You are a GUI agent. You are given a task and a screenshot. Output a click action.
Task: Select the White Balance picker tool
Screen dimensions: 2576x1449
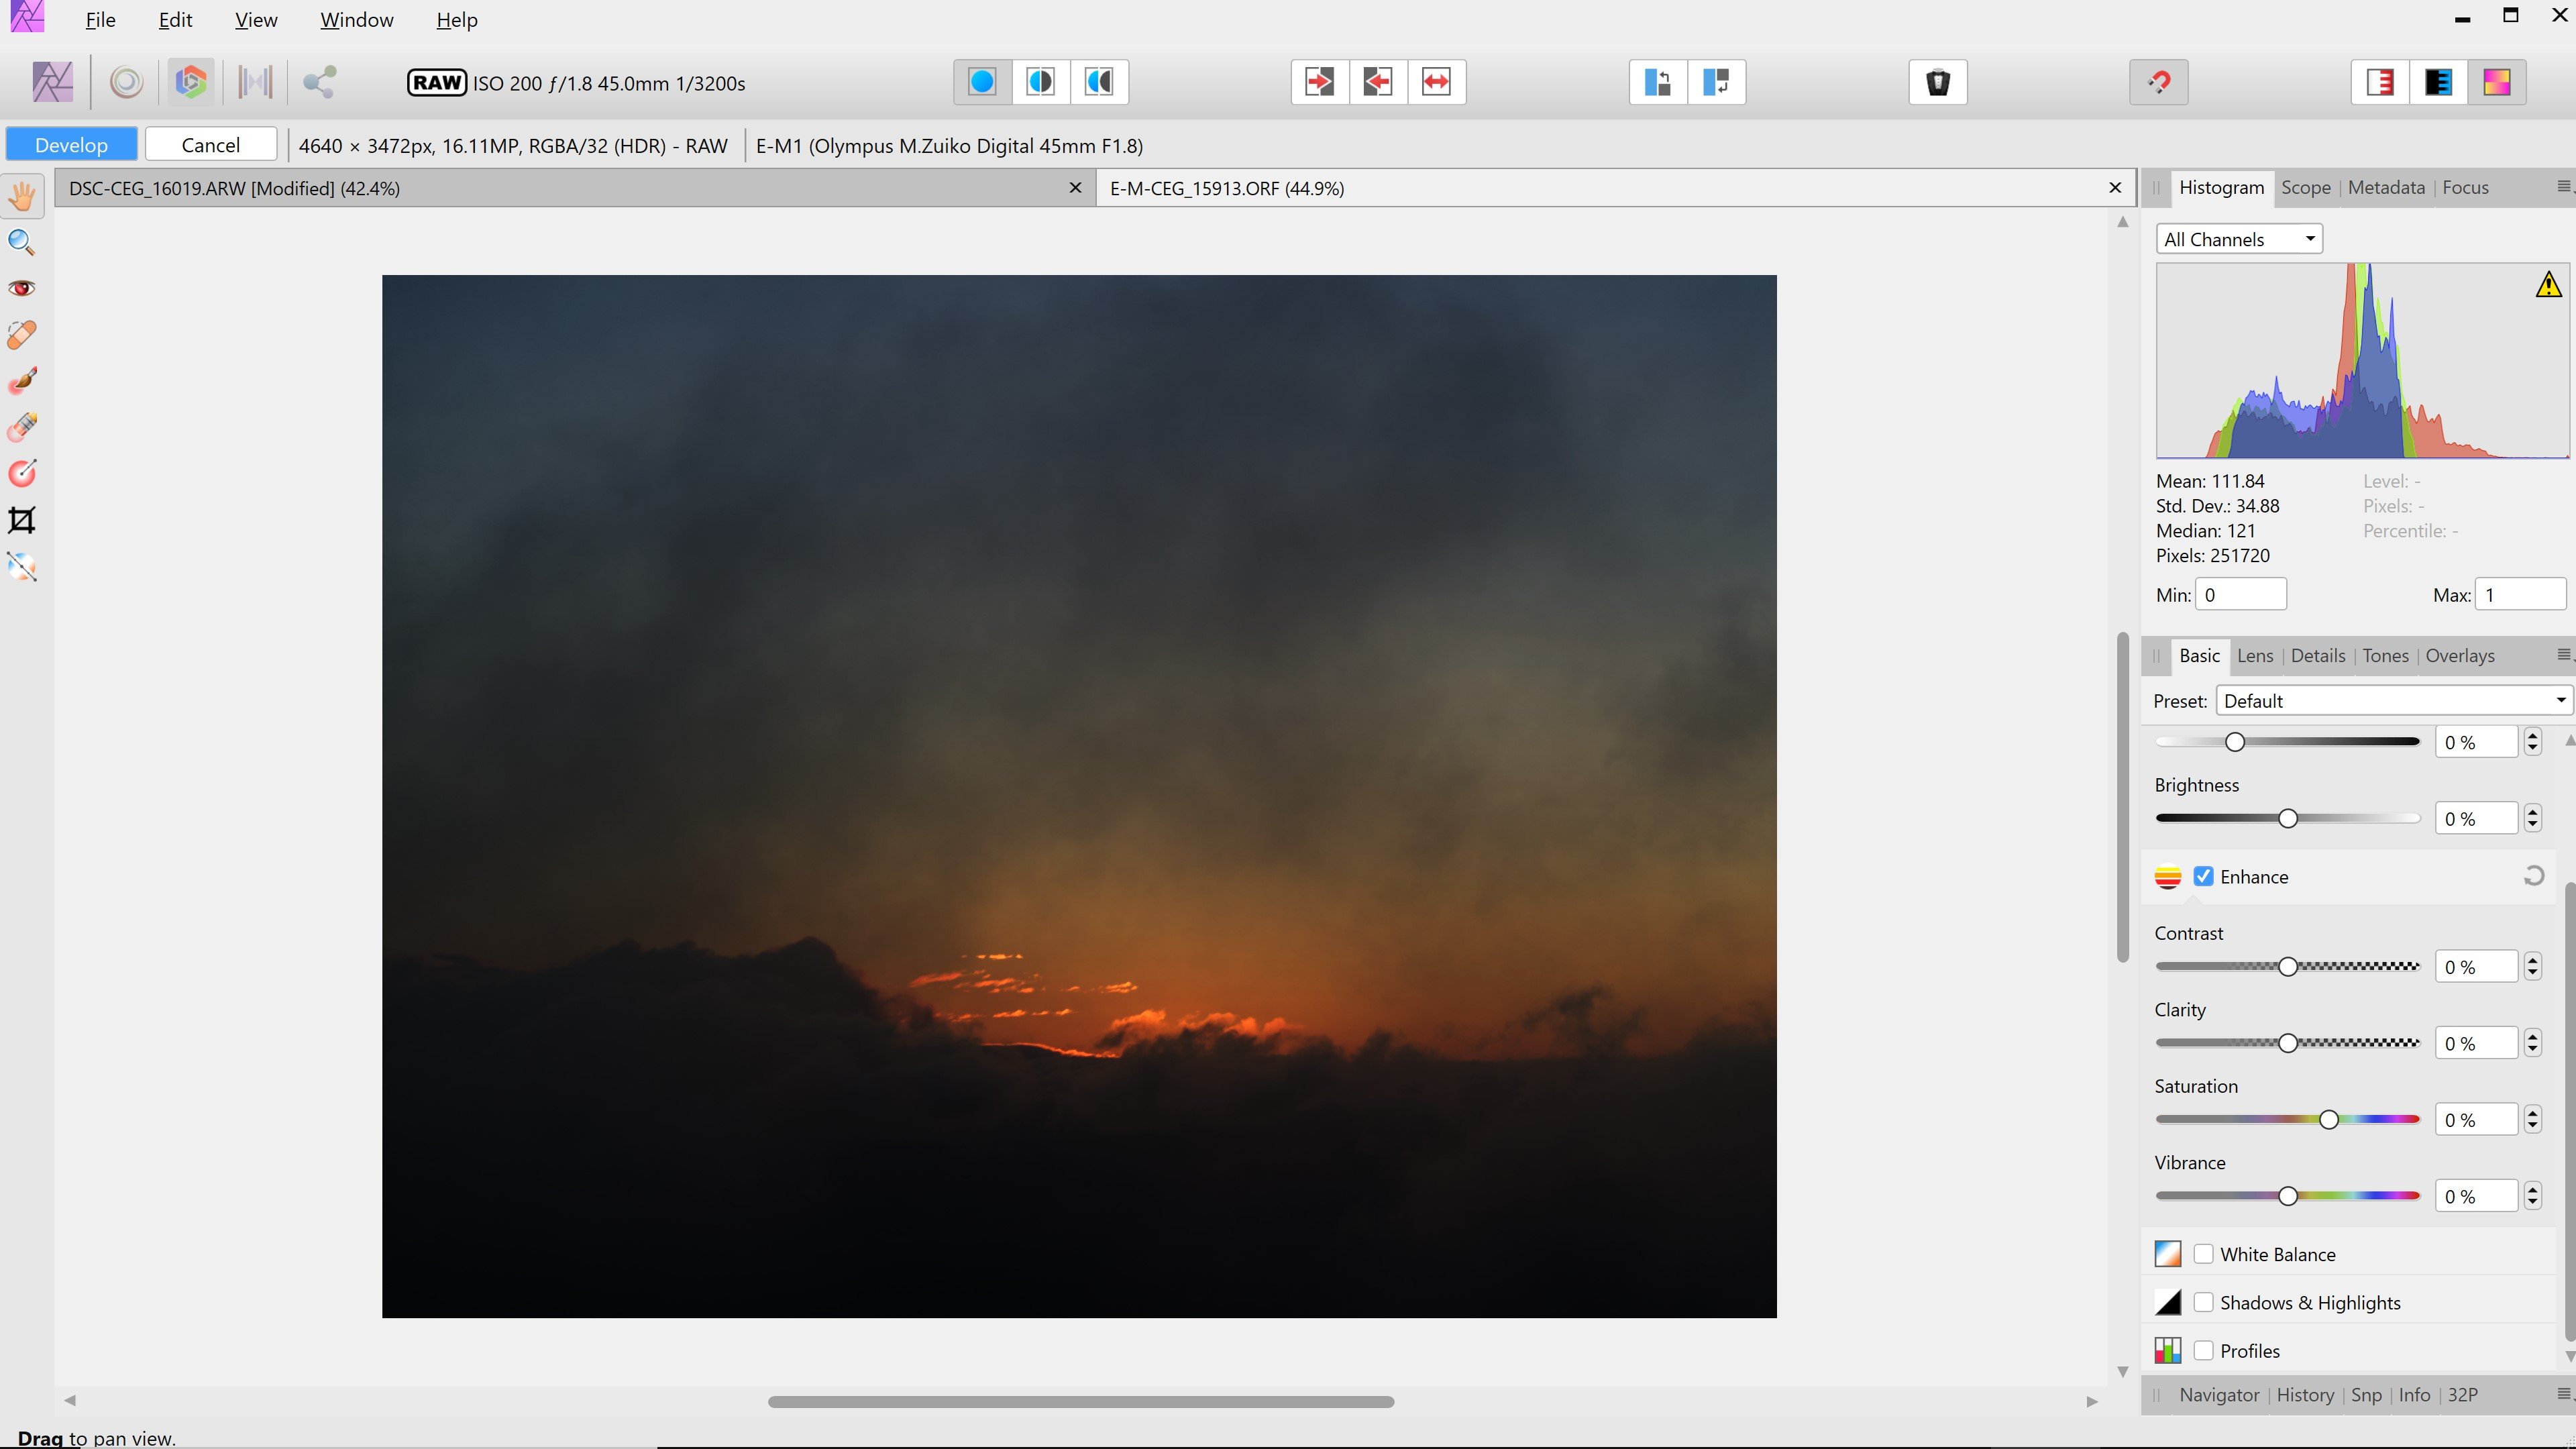point(22,566)
